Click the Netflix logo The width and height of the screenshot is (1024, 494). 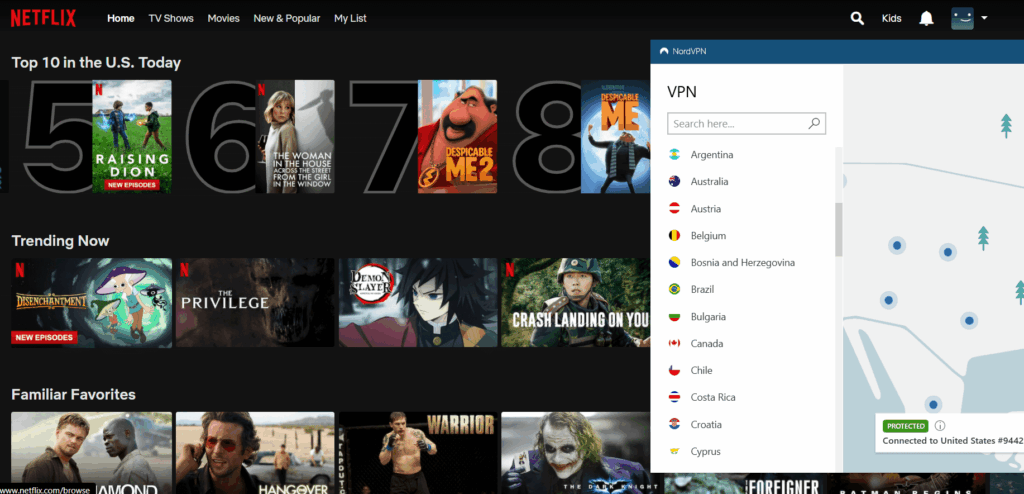click(x=48, y=18)
